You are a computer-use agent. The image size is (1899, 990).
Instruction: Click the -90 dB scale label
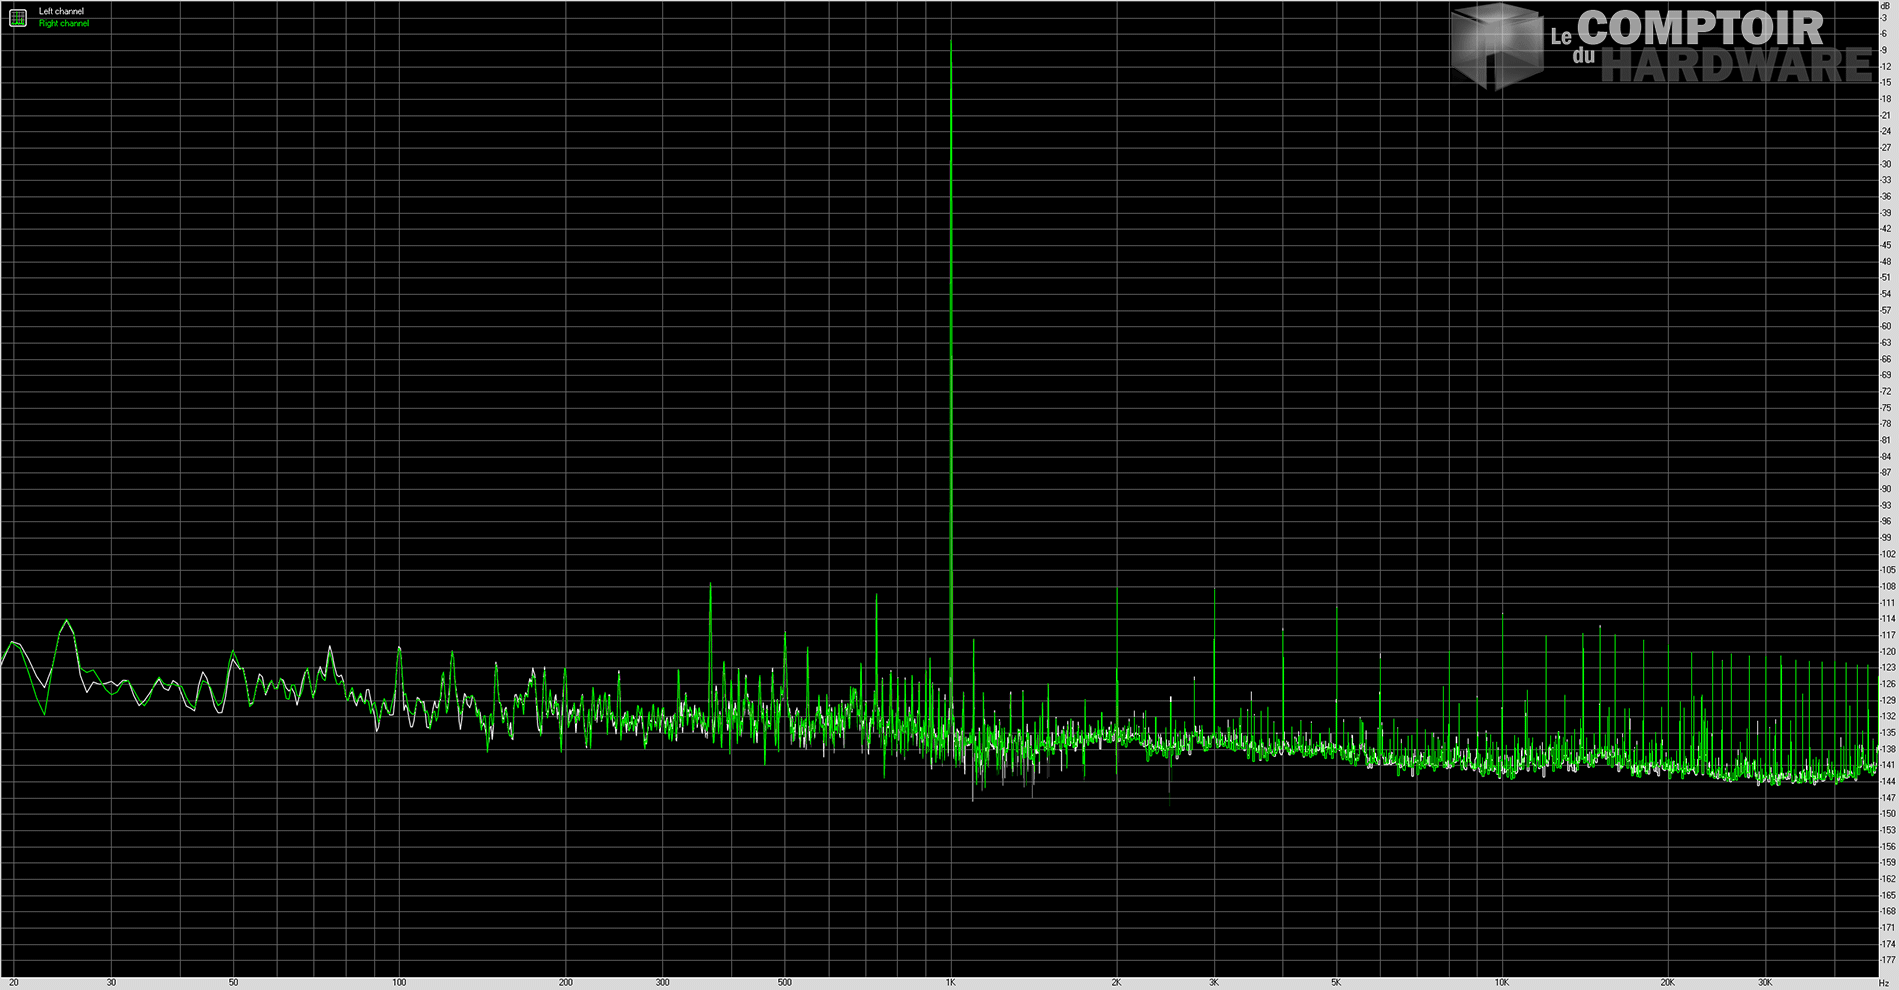click(1886, 489)
